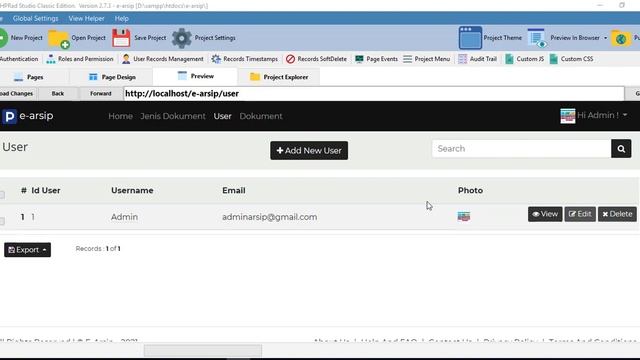Open Custom CSS editor
The image size is (640, 360).
571,59
